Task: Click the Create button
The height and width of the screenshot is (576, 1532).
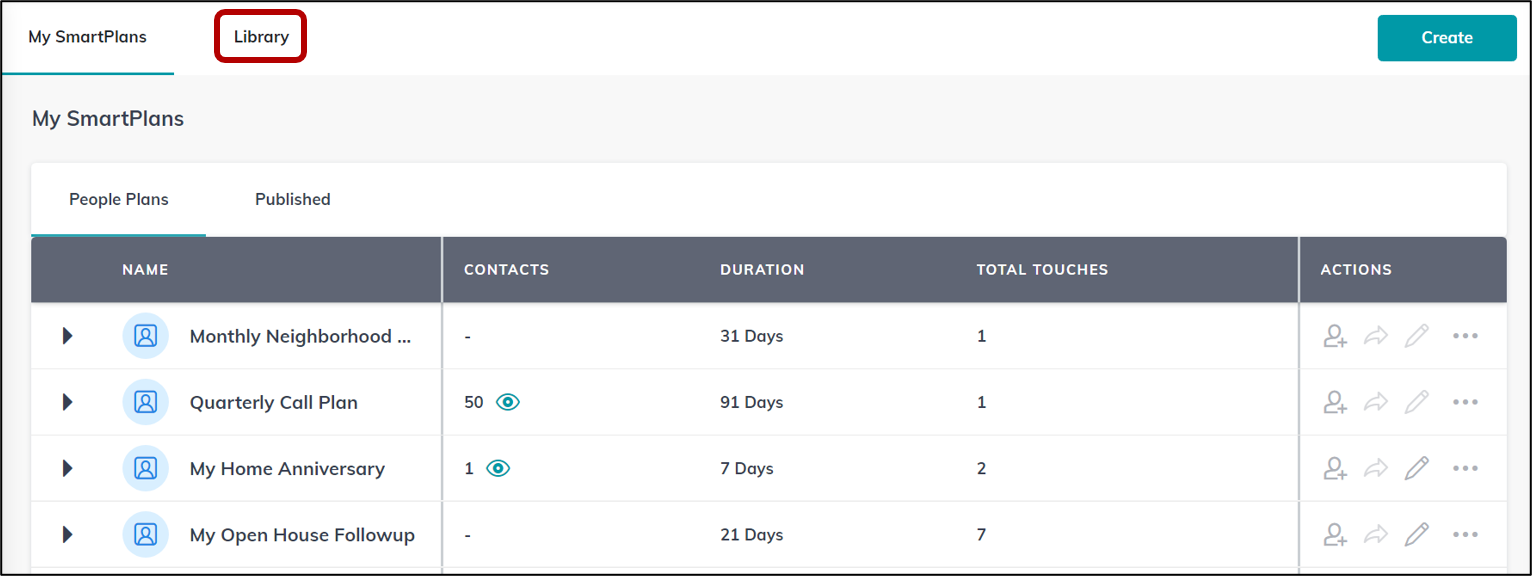Action: pyautogui.click(x=1446, y=37)
